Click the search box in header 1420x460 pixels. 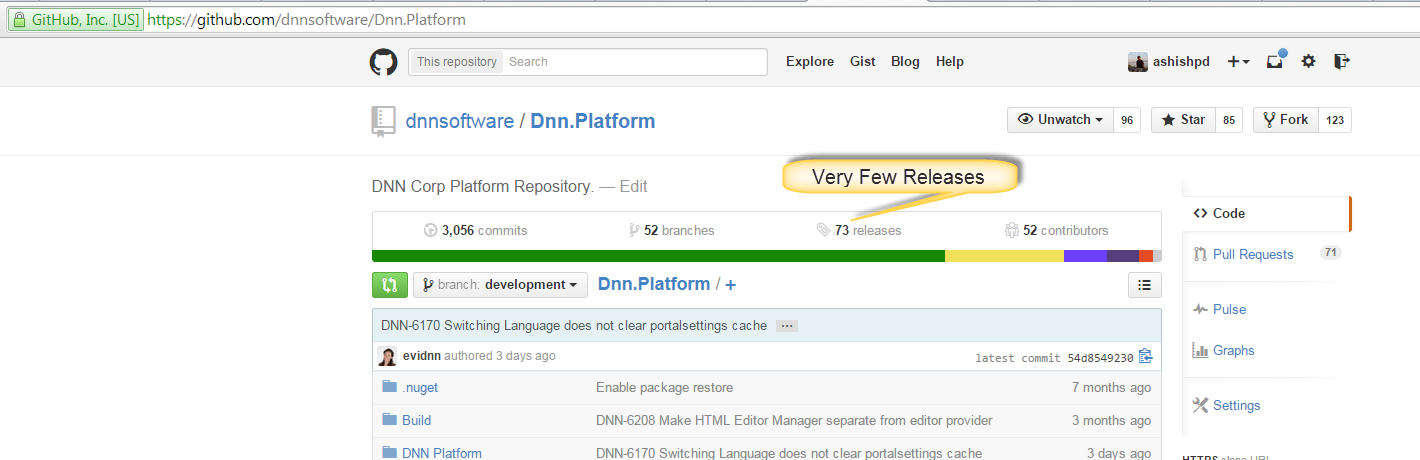pyautogui.click(x=635, y=62)
